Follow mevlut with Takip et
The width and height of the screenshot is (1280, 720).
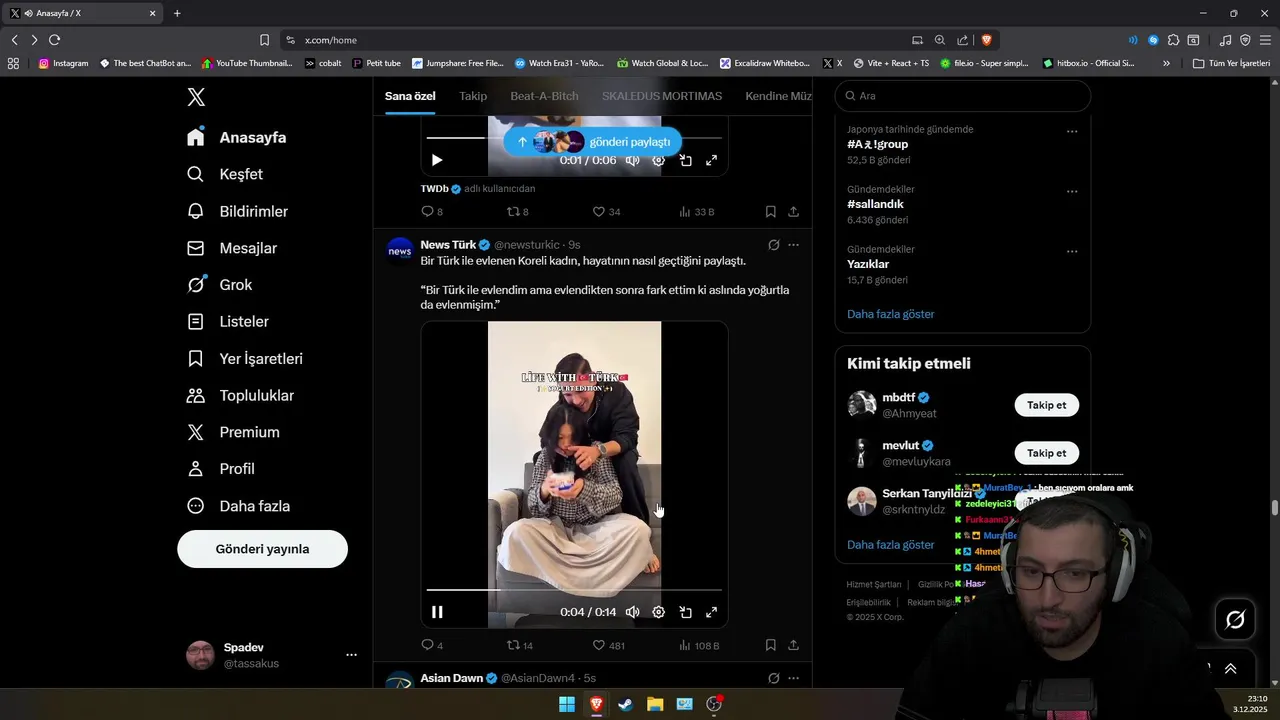tap(1046, 453)
